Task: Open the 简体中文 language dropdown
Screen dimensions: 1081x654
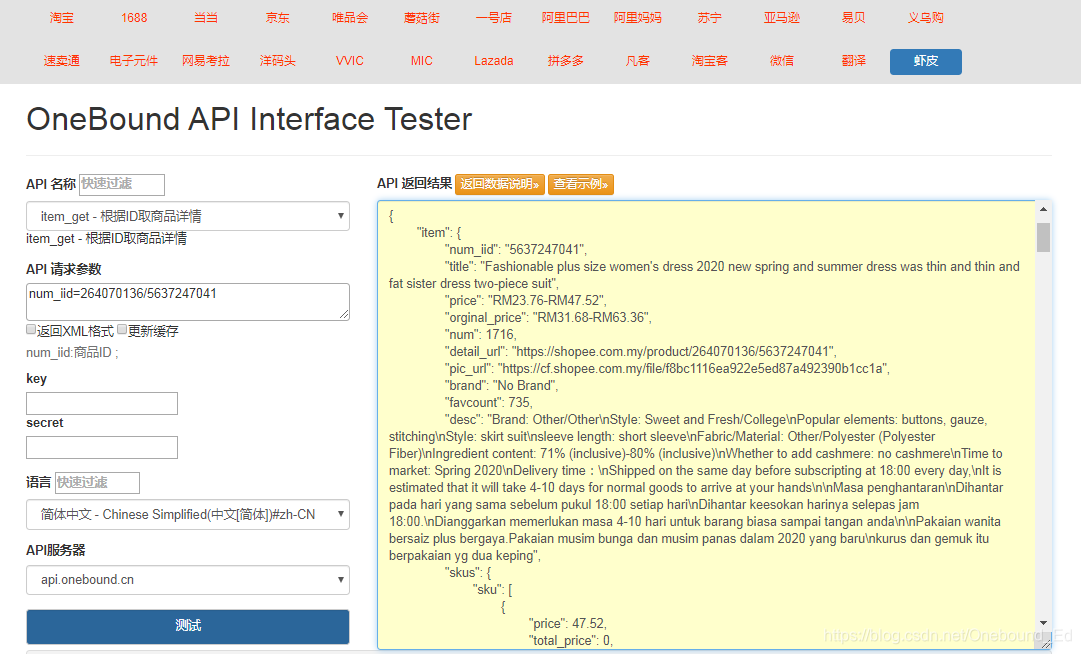Action: click(x=188, y=515)
